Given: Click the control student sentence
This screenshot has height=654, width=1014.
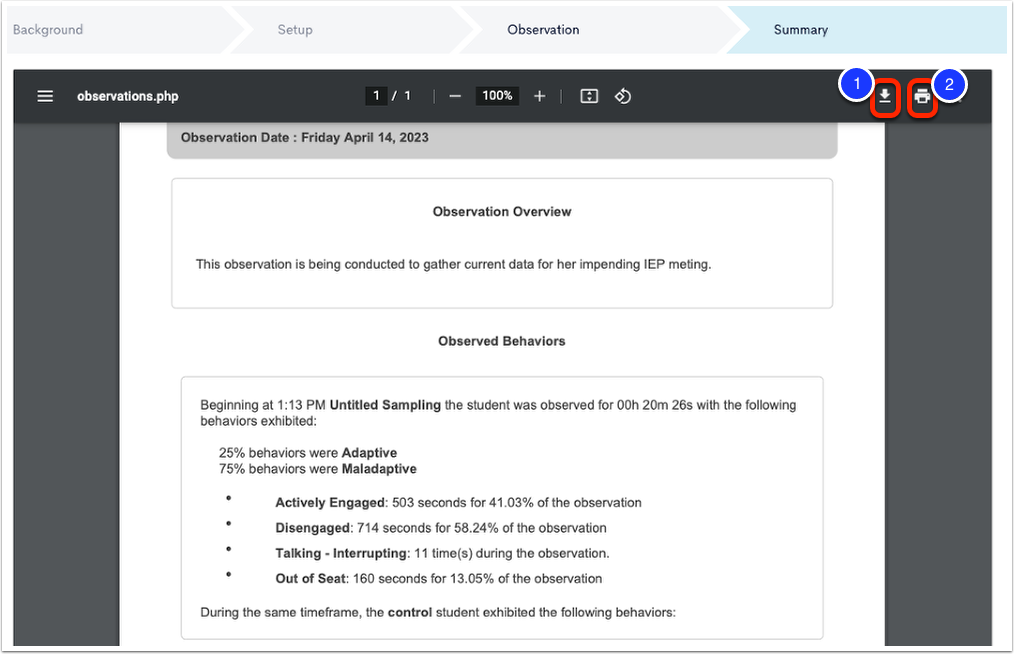Looking at the screenshot, I should point(438,612).
